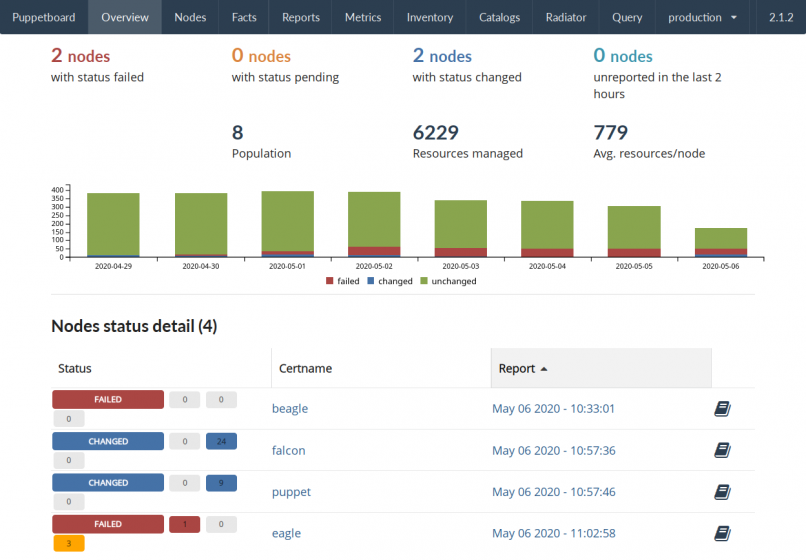Toggle the failed series in chart legend
The image size is (806, 560).
341,281
